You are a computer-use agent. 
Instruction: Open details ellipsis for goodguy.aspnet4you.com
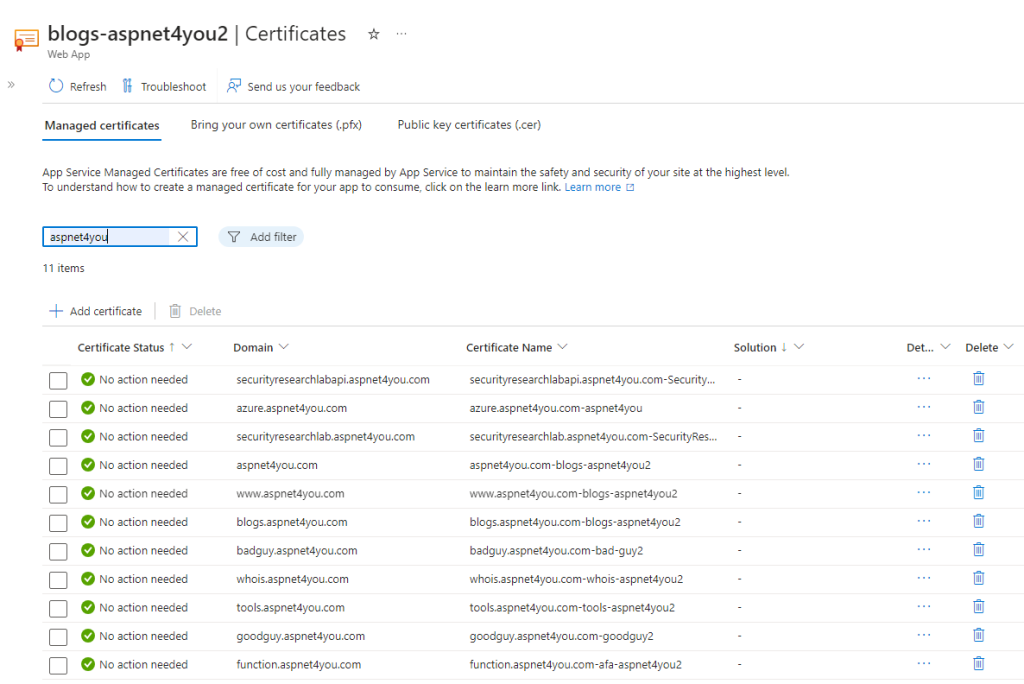point(923,635)
